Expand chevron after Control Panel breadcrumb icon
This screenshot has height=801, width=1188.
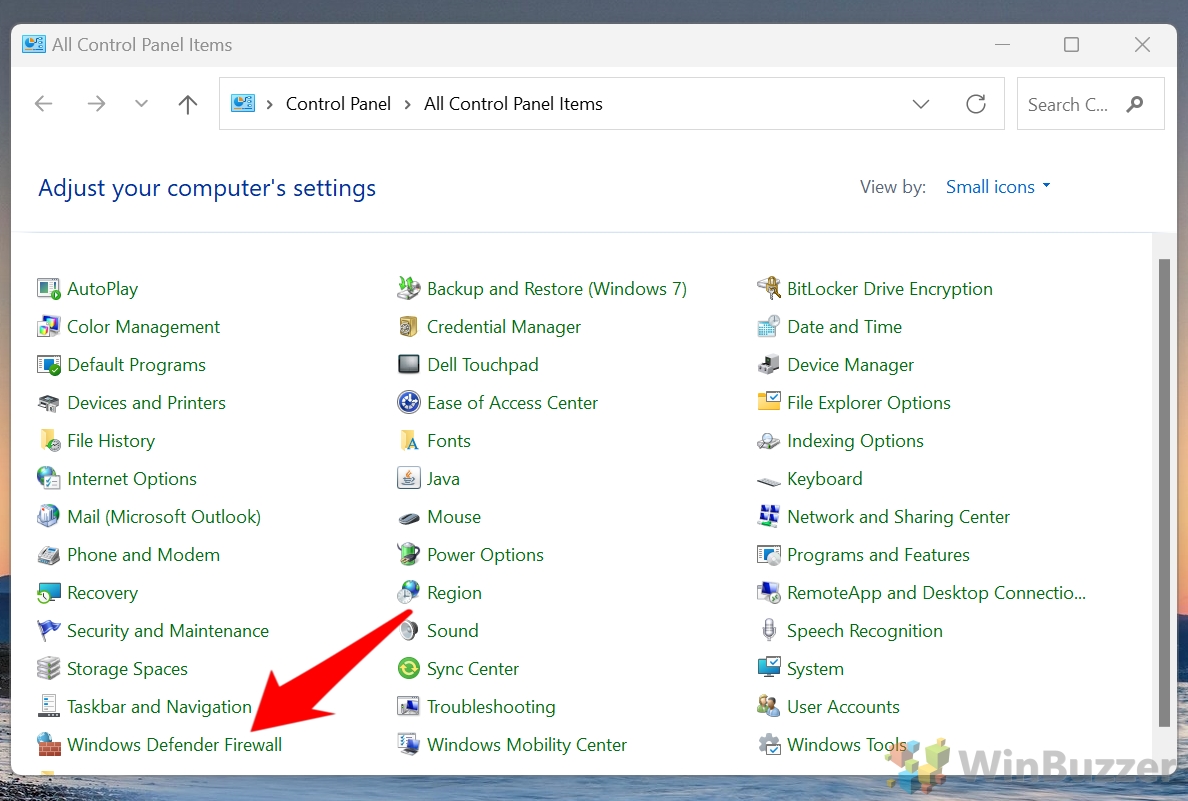(269, 104)
